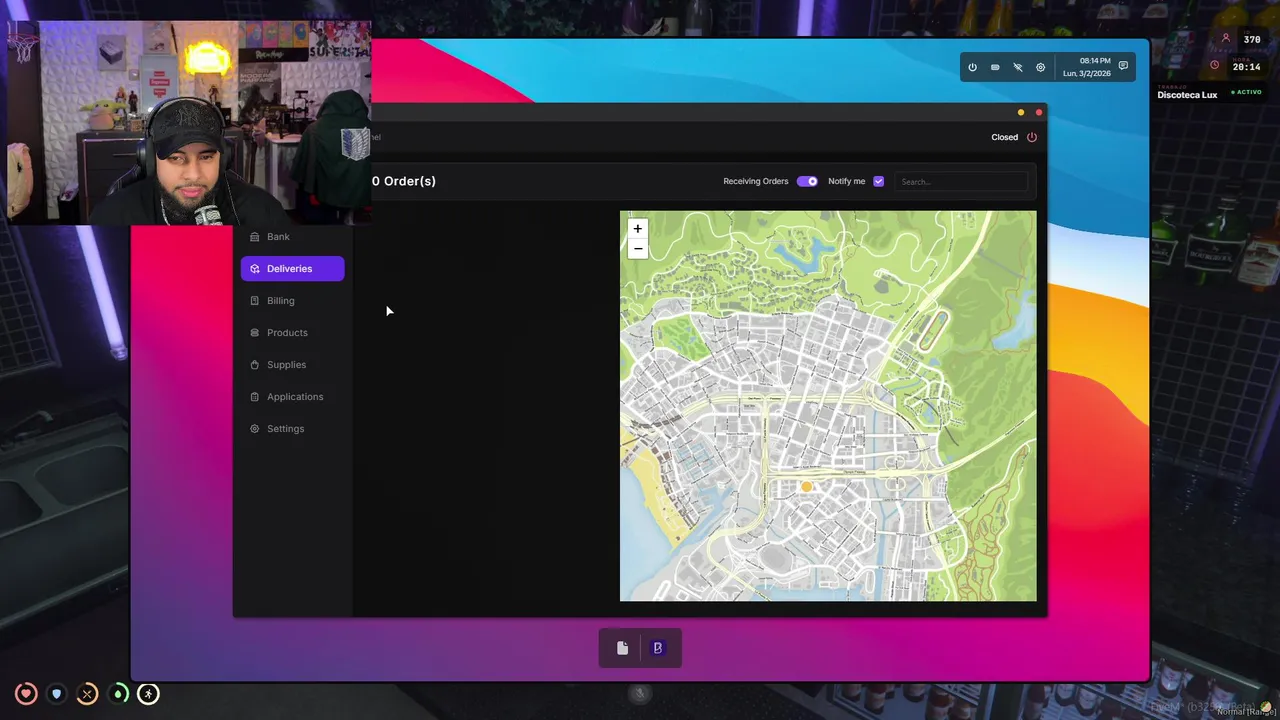This screenshot has height=720, width=1280.
Task: Click the 0 Order(s) heading
Action: [x=404, y=181]
